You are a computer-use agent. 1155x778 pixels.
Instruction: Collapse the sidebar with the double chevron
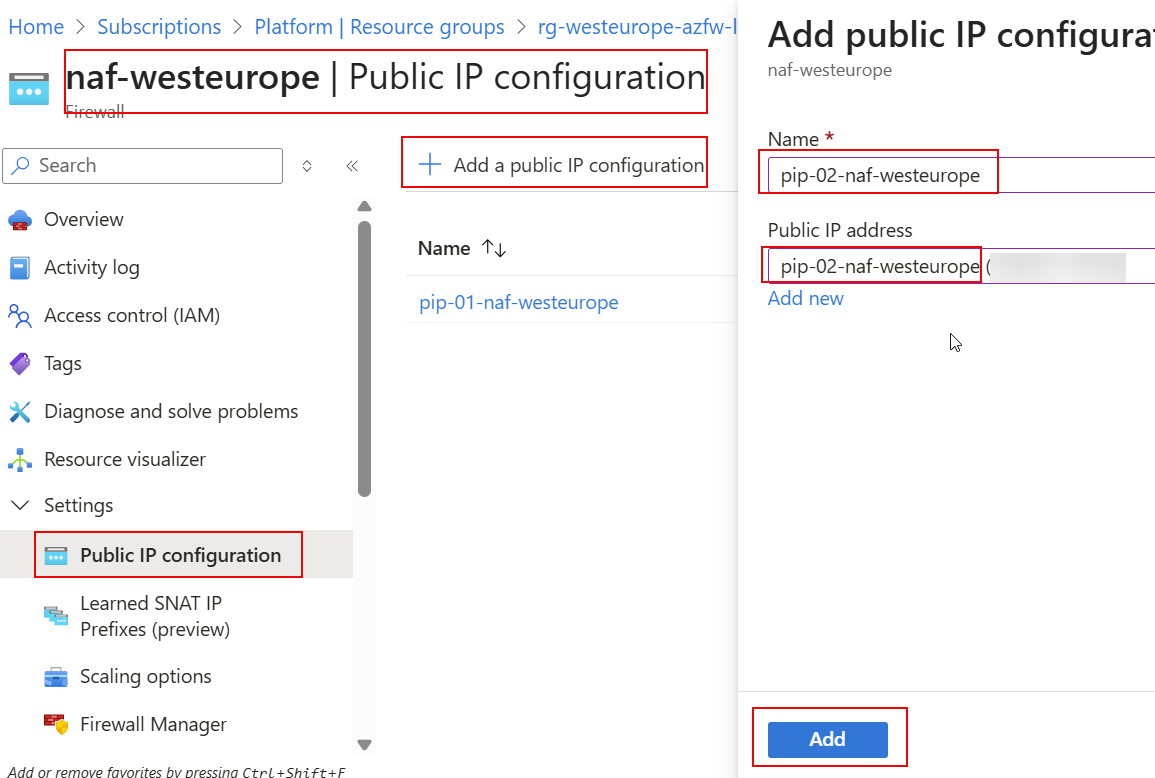(x=352, y=166)
